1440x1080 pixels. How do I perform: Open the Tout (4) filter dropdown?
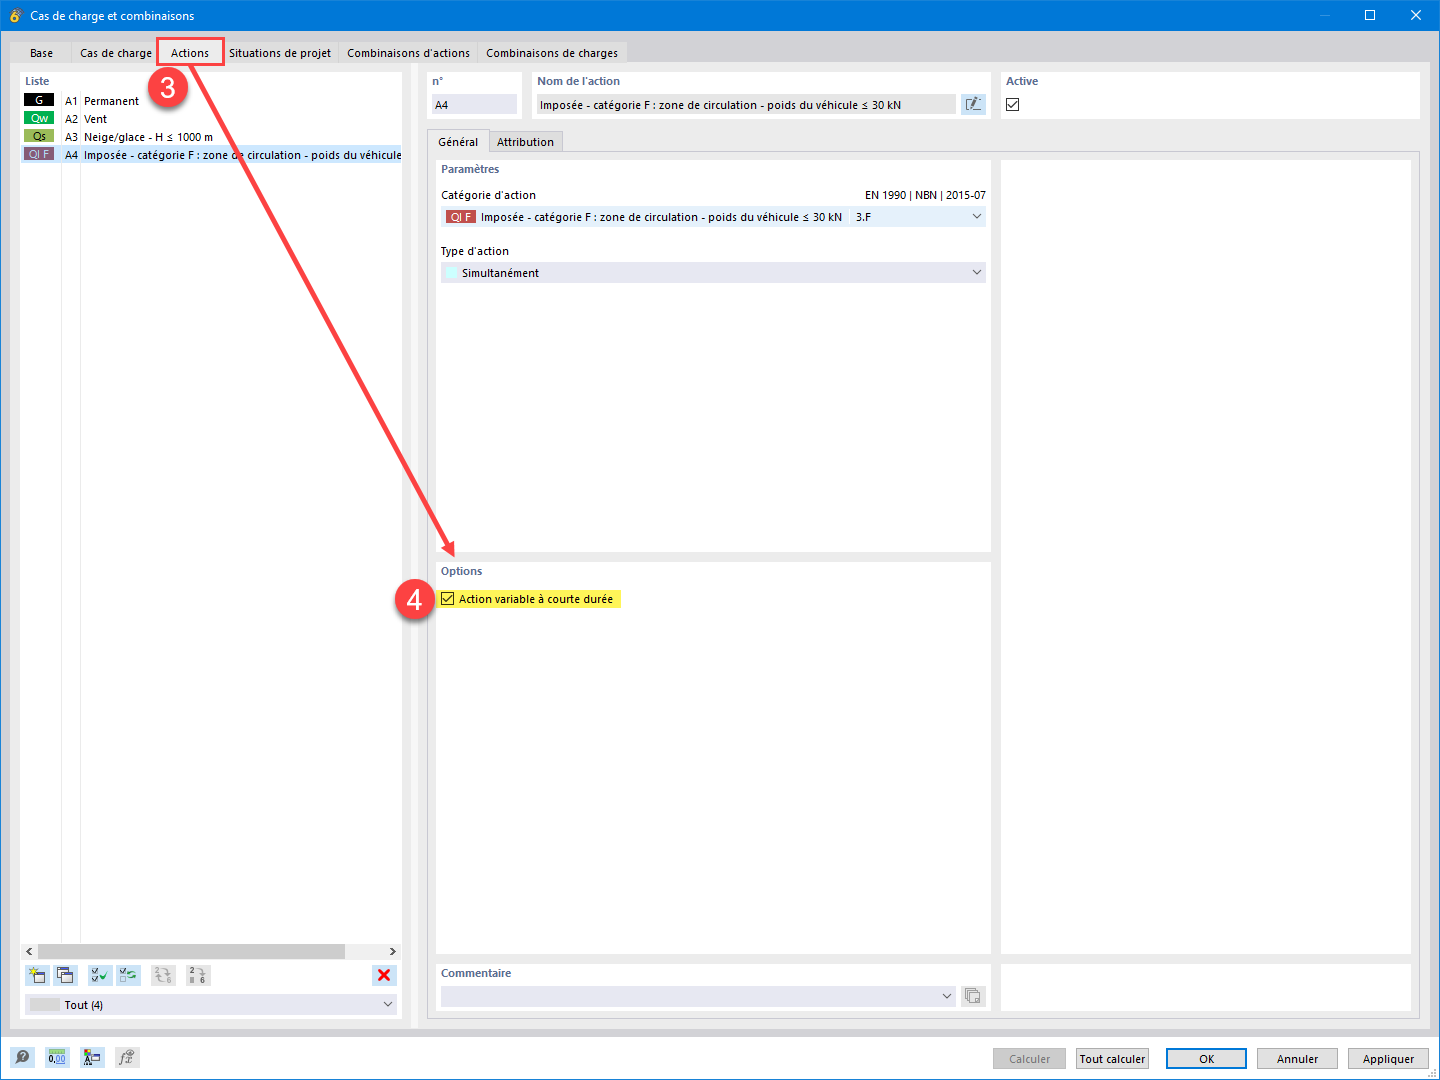tap(388, 1004)
